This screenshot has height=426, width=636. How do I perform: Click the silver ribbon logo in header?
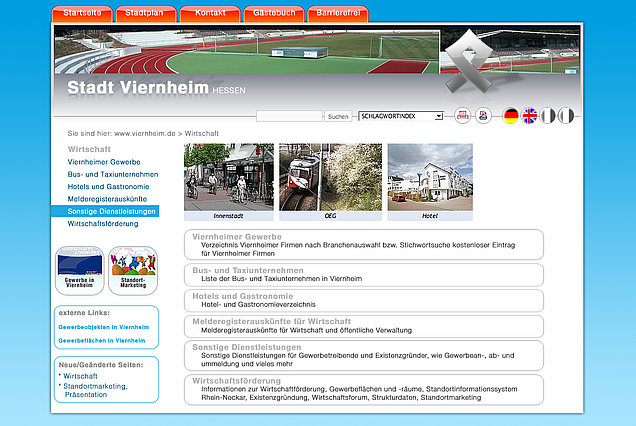(468, 61)
